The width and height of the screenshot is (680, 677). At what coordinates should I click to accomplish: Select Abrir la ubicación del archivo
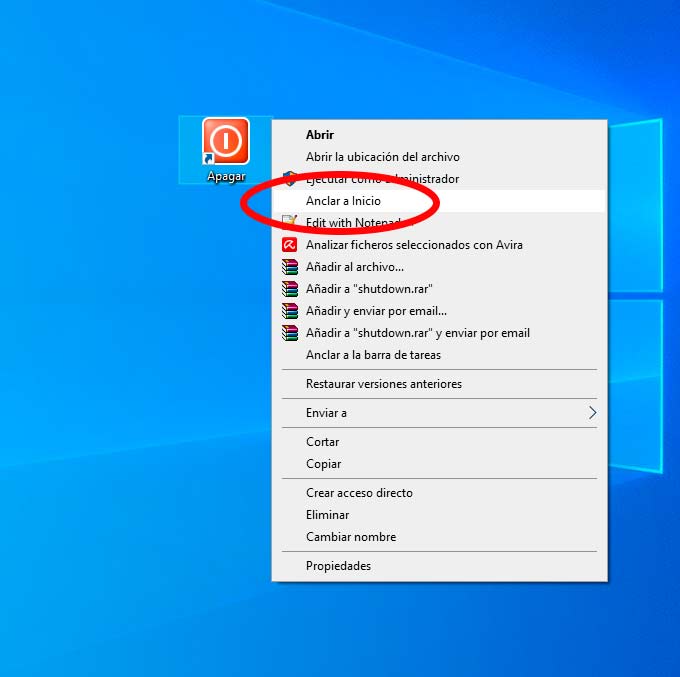[439, 157]
